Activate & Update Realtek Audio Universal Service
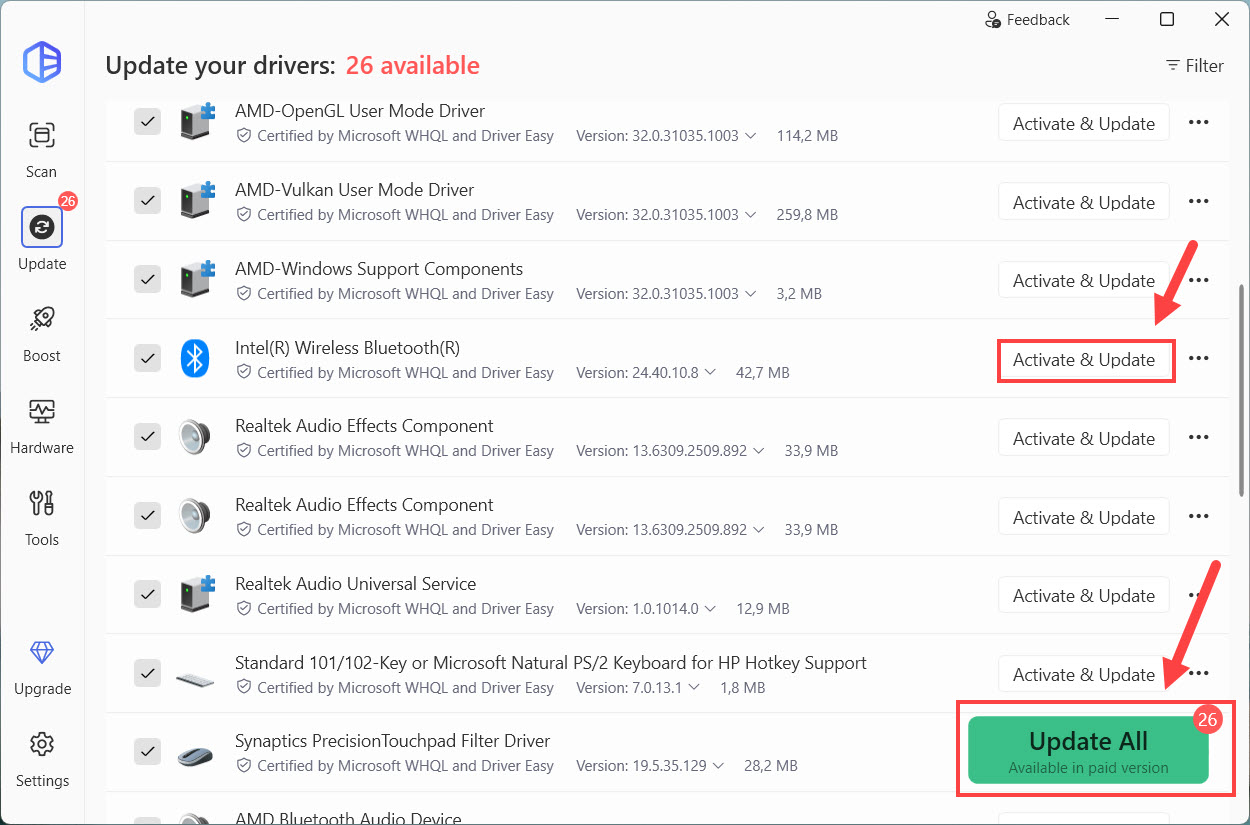Viewport: 1250px width, 825px height. click(x=1084, y=596)
